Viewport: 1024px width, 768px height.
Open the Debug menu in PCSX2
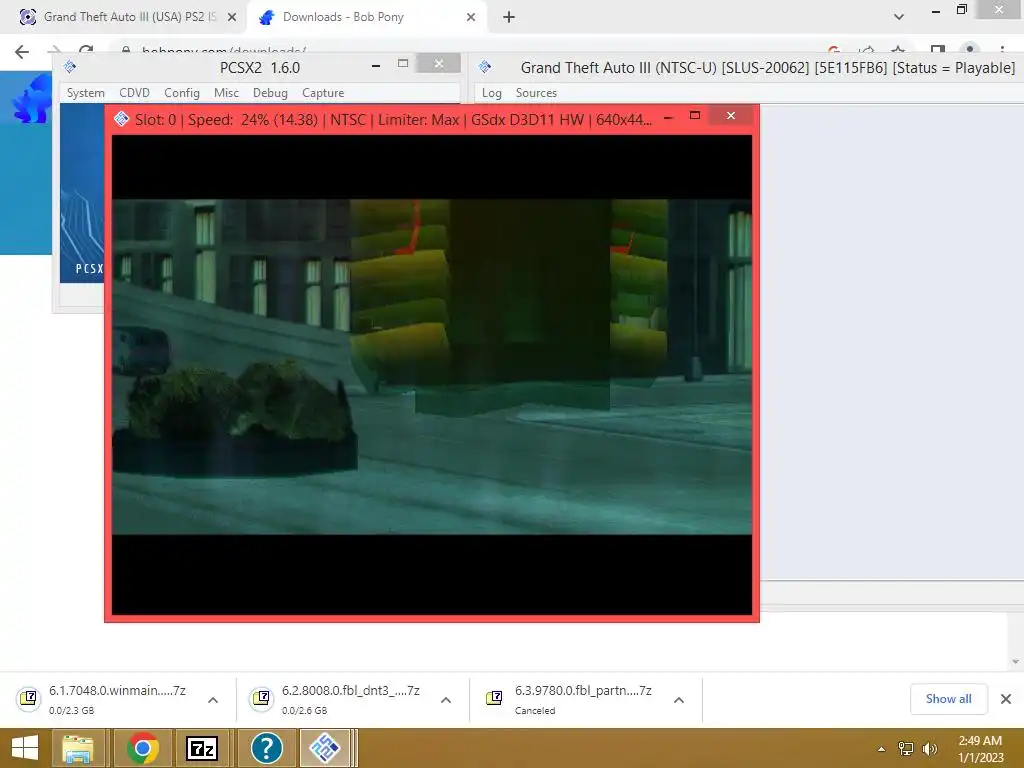(x=270, y=93)
